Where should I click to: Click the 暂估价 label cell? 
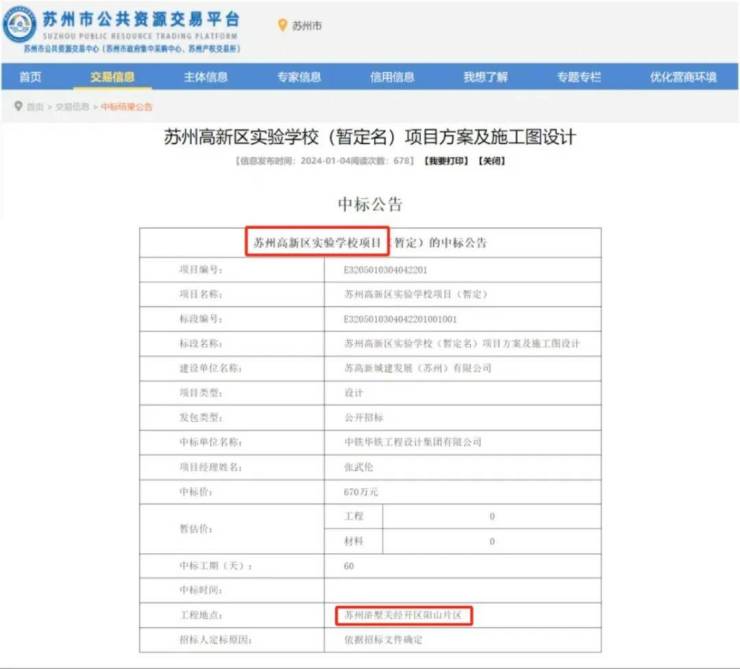coord(232,529)
